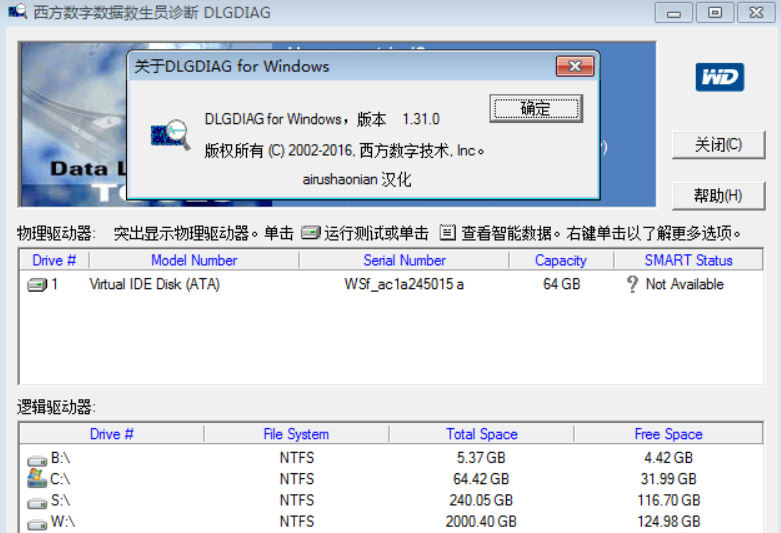The width and height of the screenshot is (781, 533).
Task: Select the B:\ logical drive row label
Action: click(x=61, y=458)
